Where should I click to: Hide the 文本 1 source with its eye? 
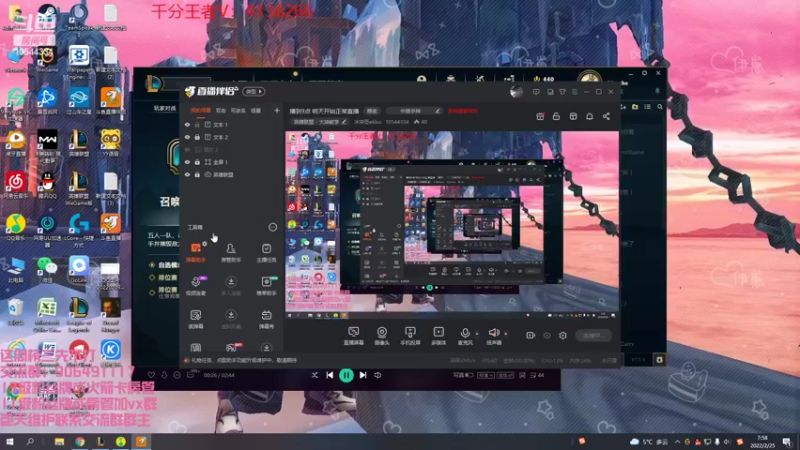pyautogui.click(x=187, y=124)
